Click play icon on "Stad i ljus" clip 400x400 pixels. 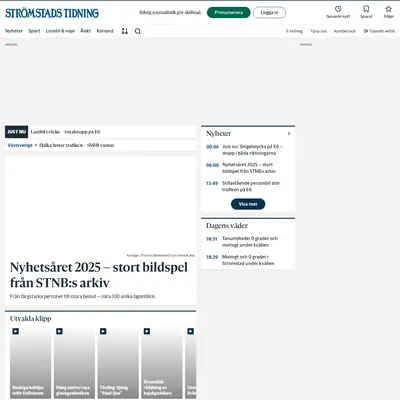(103, 331)
